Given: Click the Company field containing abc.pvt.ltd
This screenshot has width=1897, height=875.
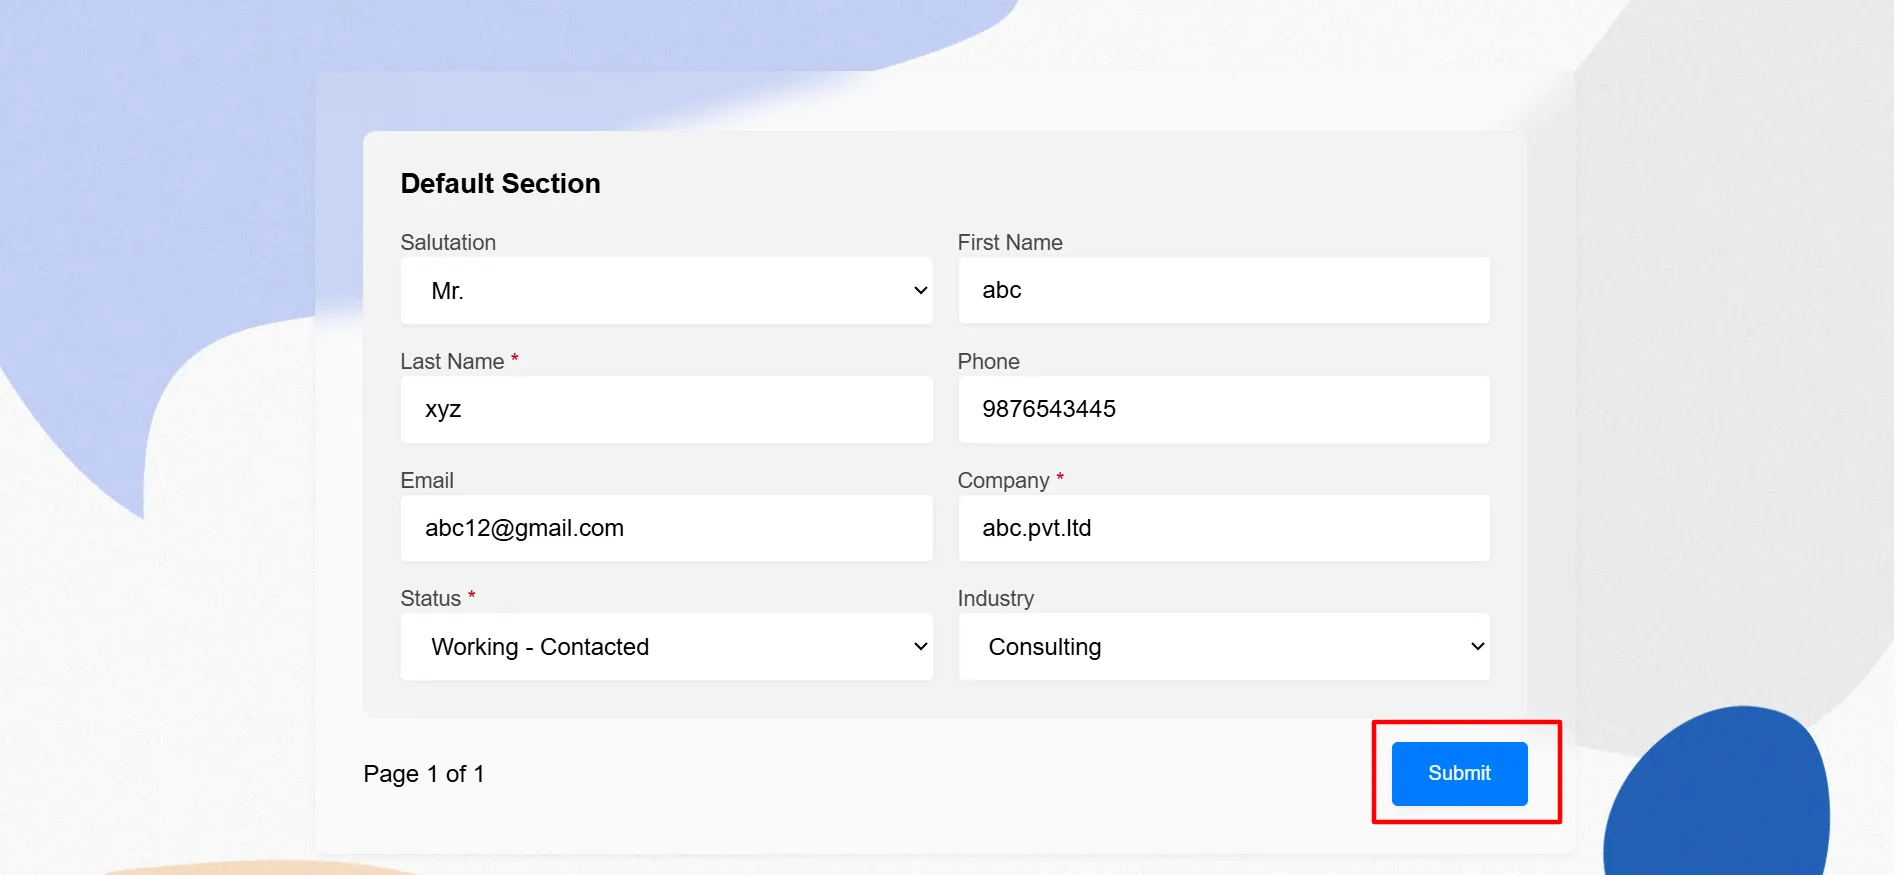Looking at the screenshot, I should coord(1222,529).
